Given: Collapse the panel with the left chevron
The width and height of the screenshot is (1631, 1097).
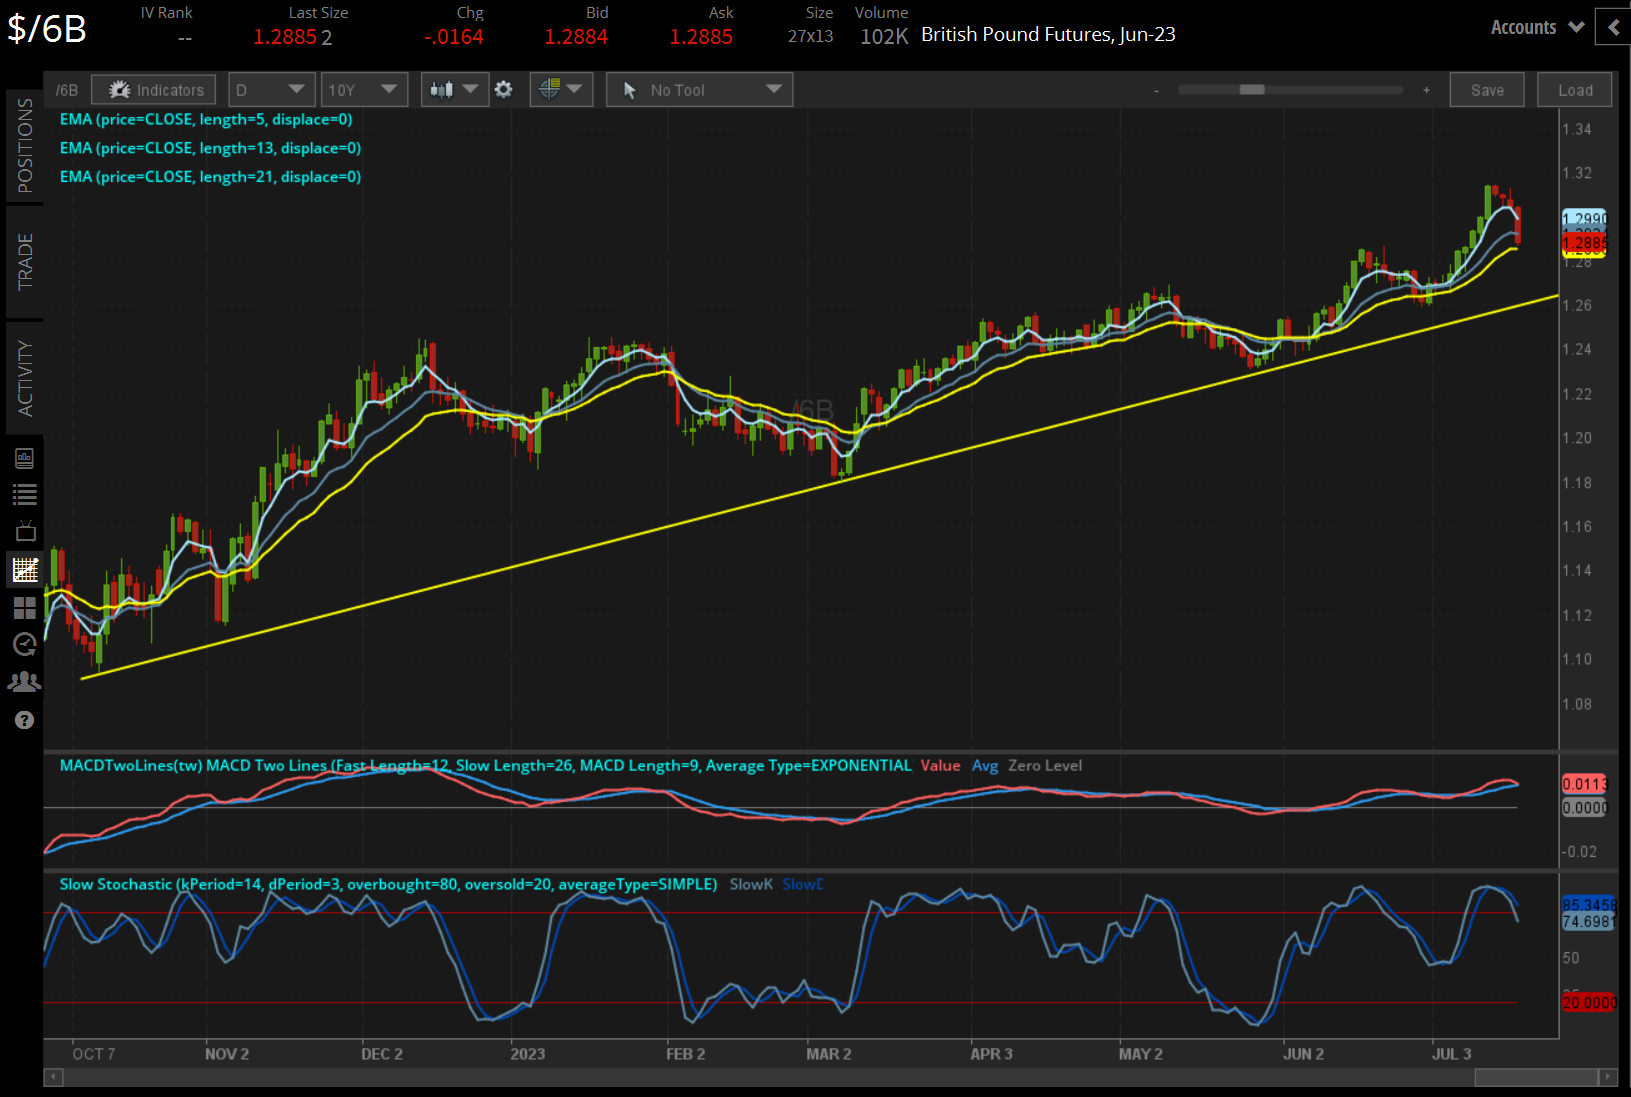Looking at the screenshot, I should (1613, 28).
